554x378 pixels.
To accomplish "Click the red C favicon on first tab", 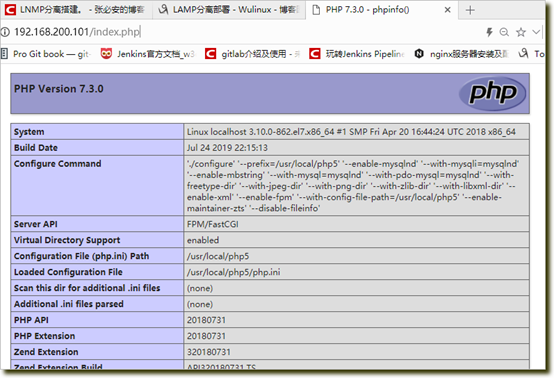I will [x=10, y=10].
